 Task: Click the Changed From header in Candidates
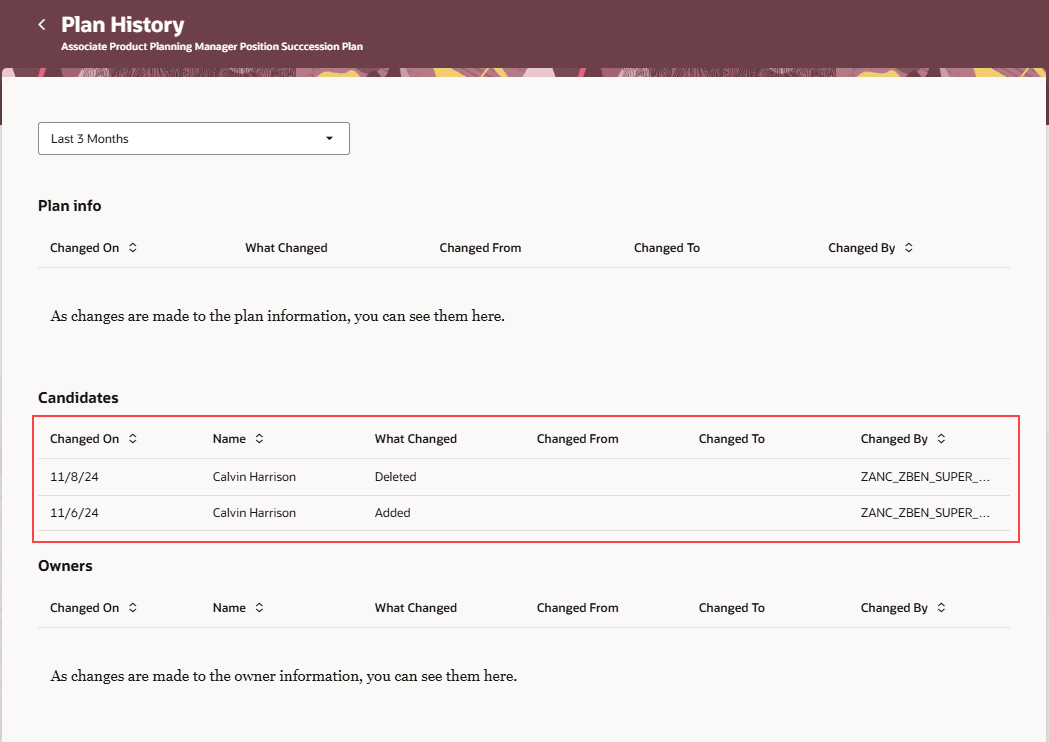[x=577, y=438]
